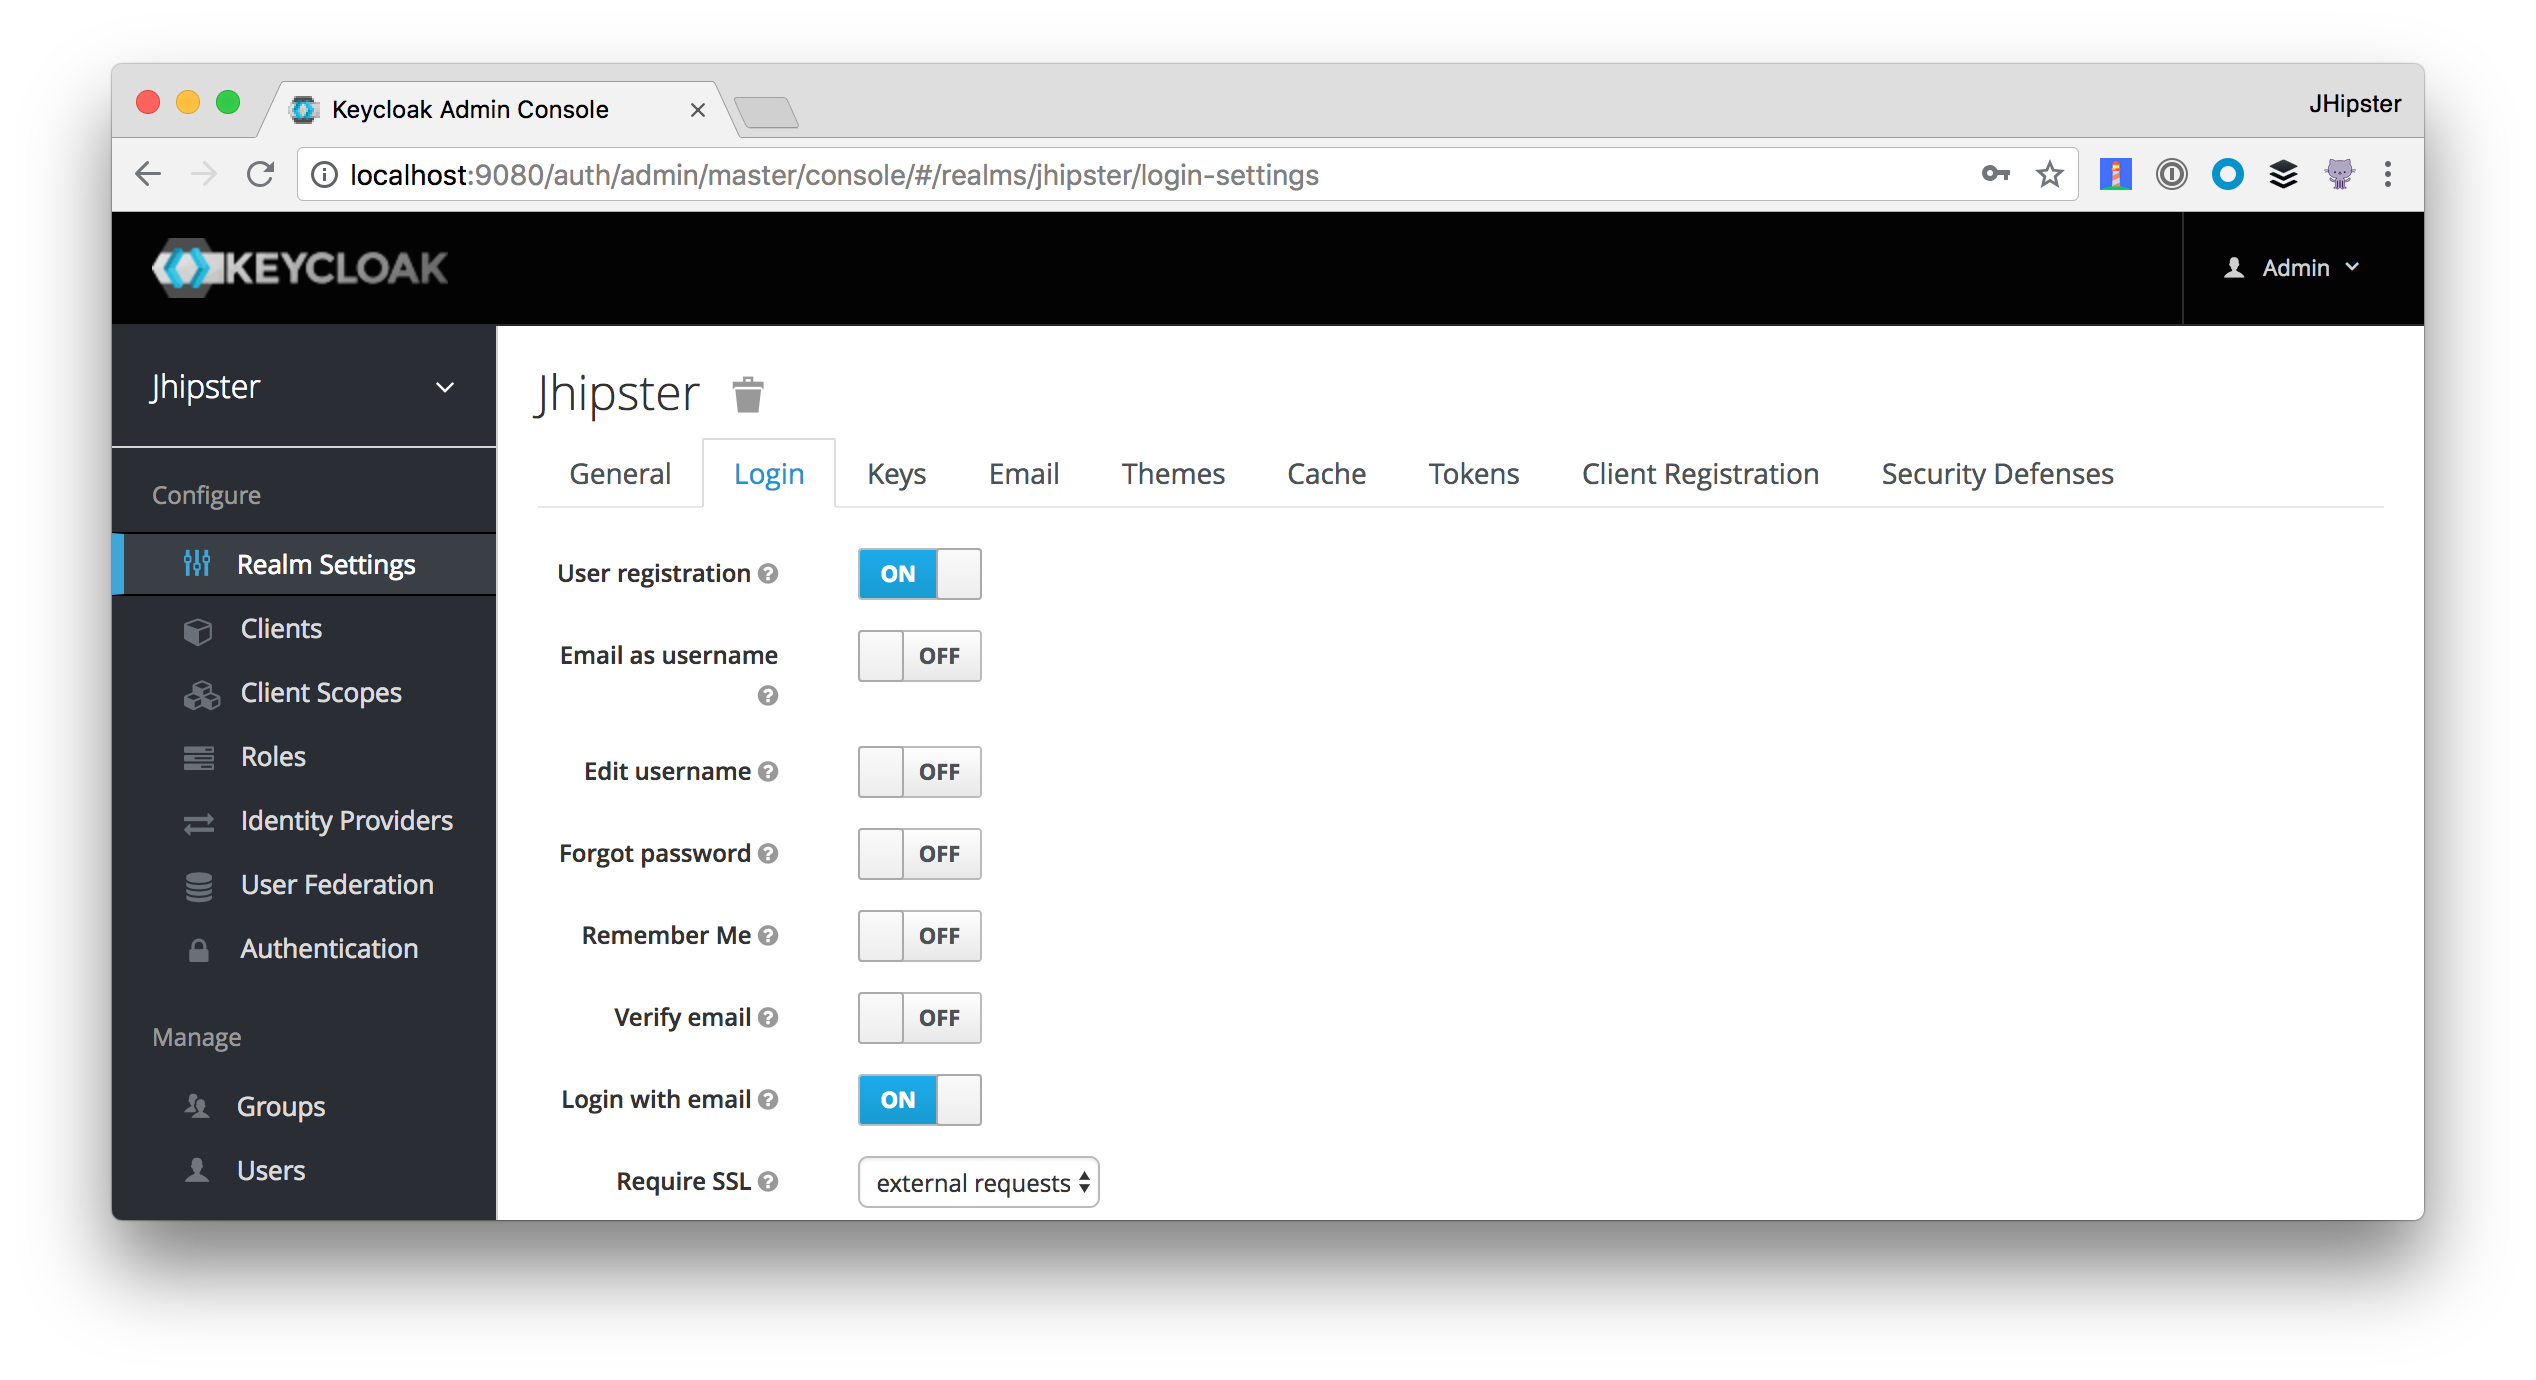This screenshot has width=2536, height=1380.
Task: Click the Client Scopes sidebar icon
Action: click(199, 692)
